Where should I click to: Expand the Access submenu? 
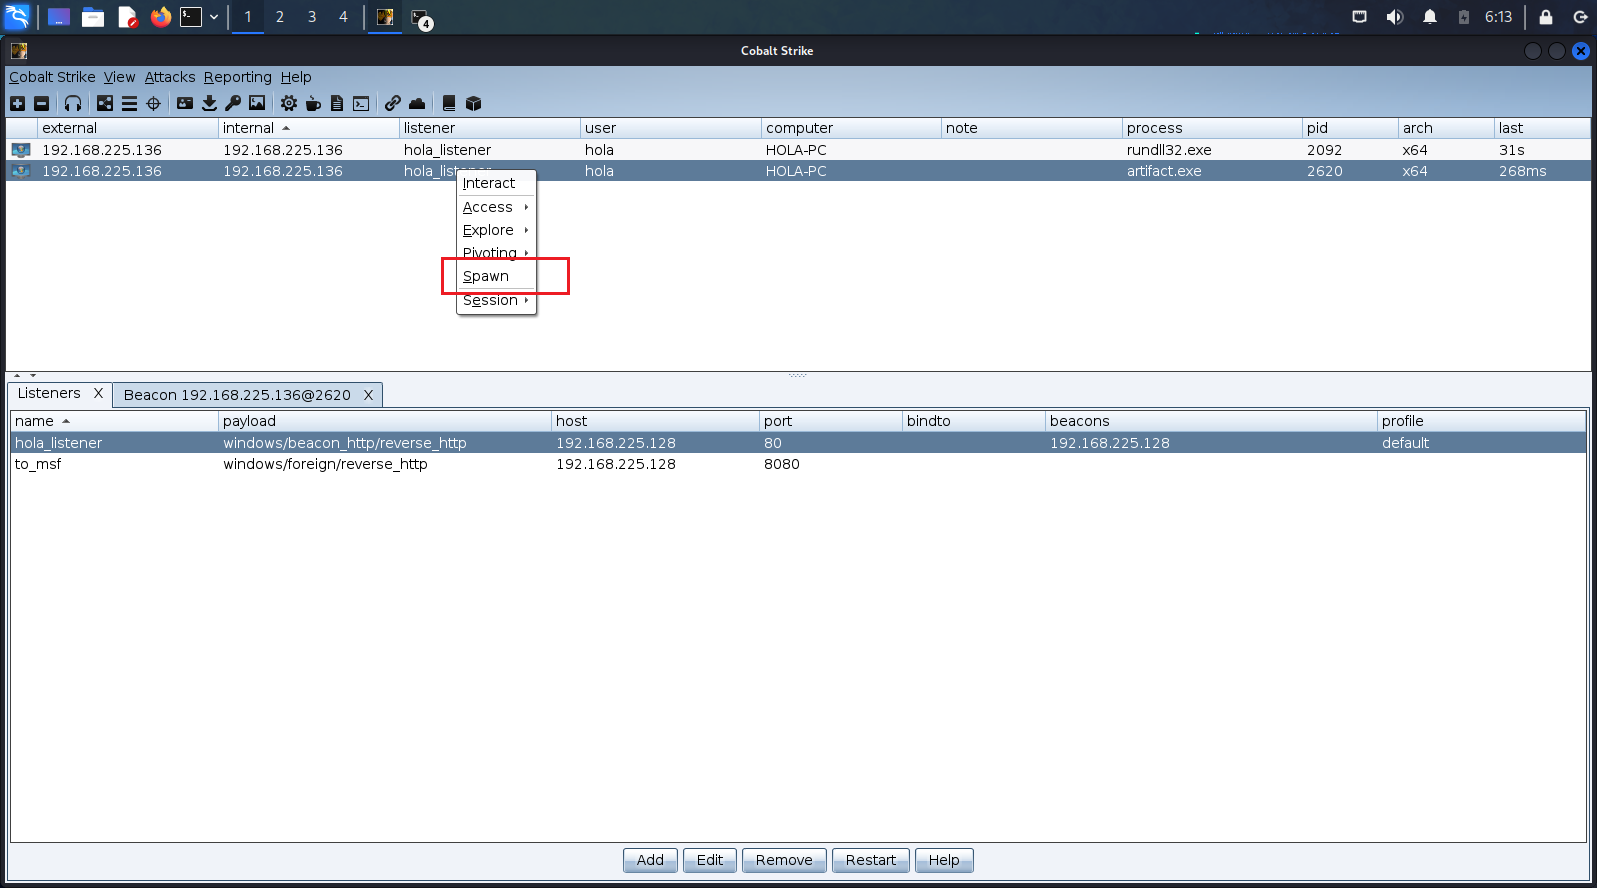coord(496,207)
